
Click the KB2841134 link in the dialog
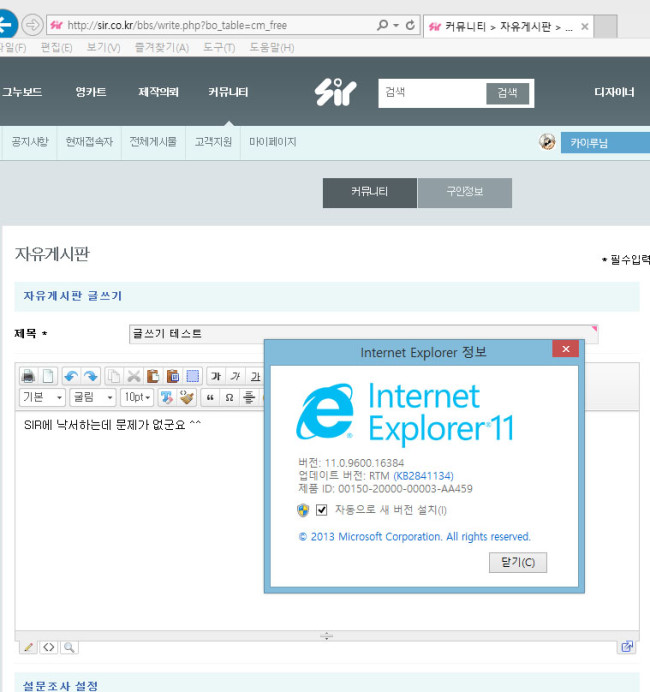coord(423,476)
